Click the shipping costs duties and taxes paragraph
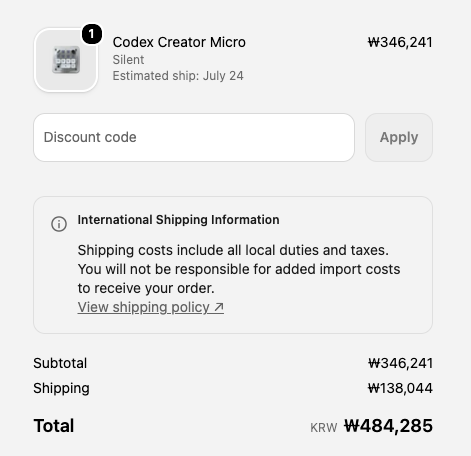Viewport: 471px width, 456px height. 239,269
